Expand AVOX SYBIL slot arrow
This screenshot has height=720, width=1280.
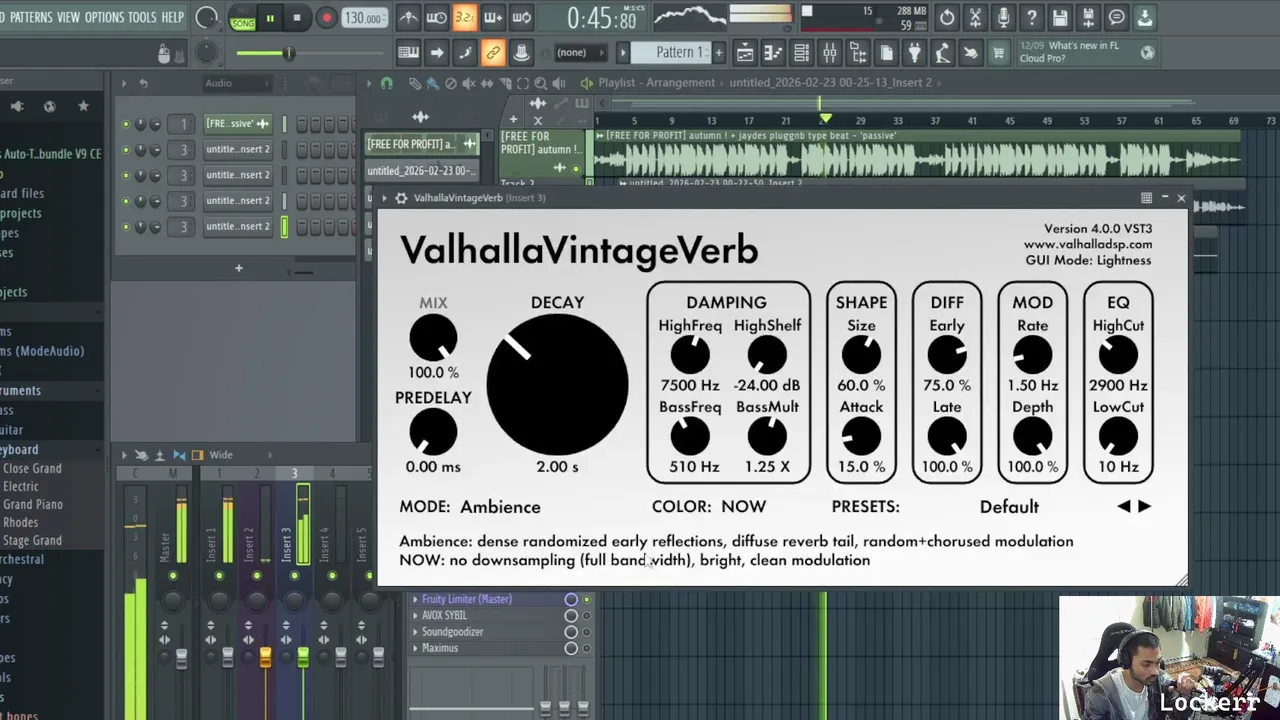[415, 616]
